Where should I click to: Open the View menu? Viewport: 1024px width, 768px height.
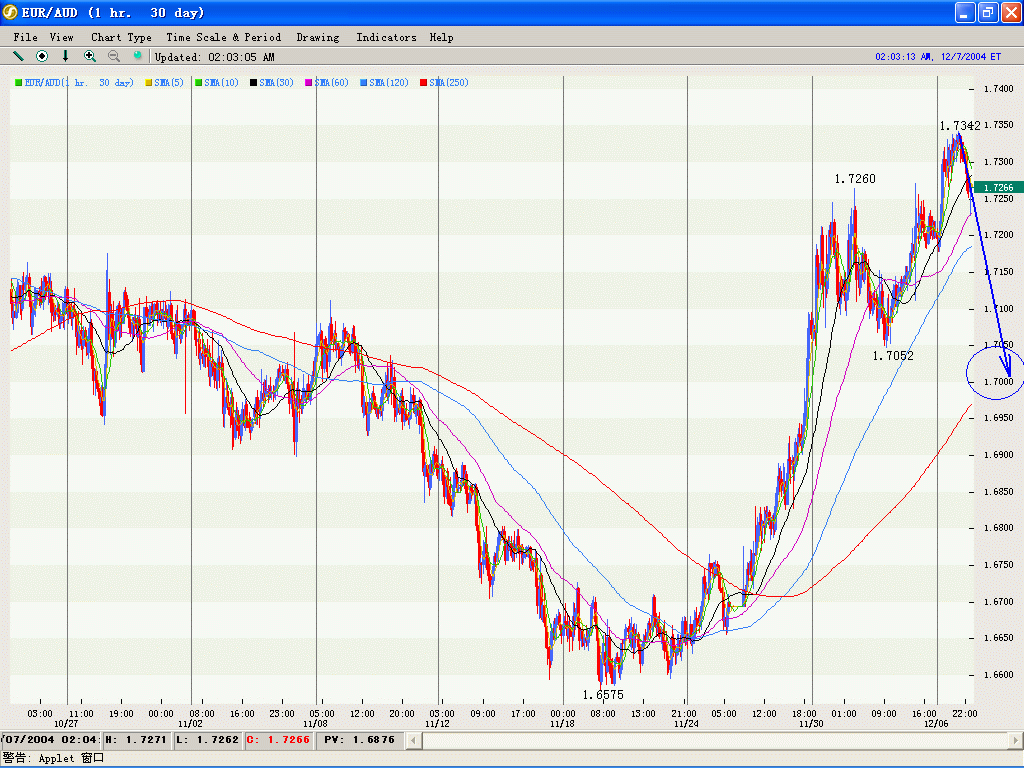[x=61, y=37]
